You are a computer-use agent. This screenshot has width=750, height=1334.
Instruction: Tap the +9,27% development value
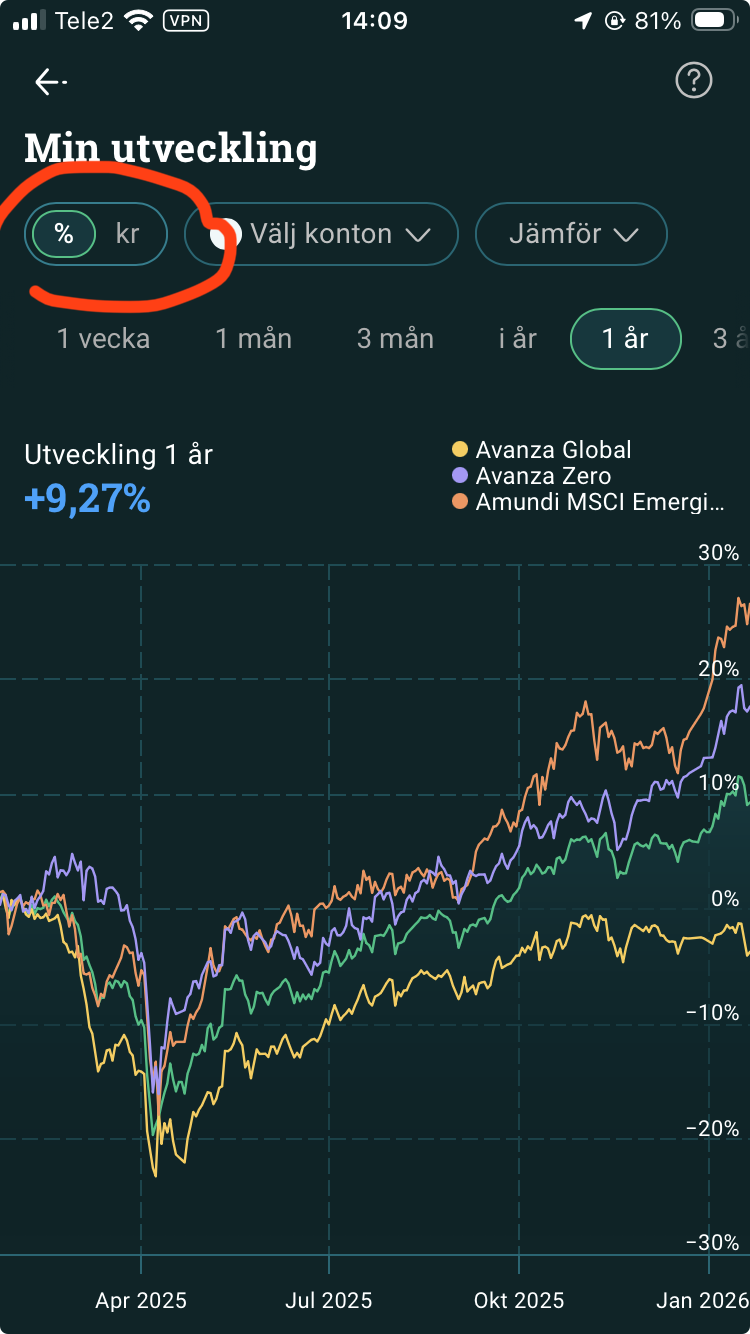pos(87,498)
